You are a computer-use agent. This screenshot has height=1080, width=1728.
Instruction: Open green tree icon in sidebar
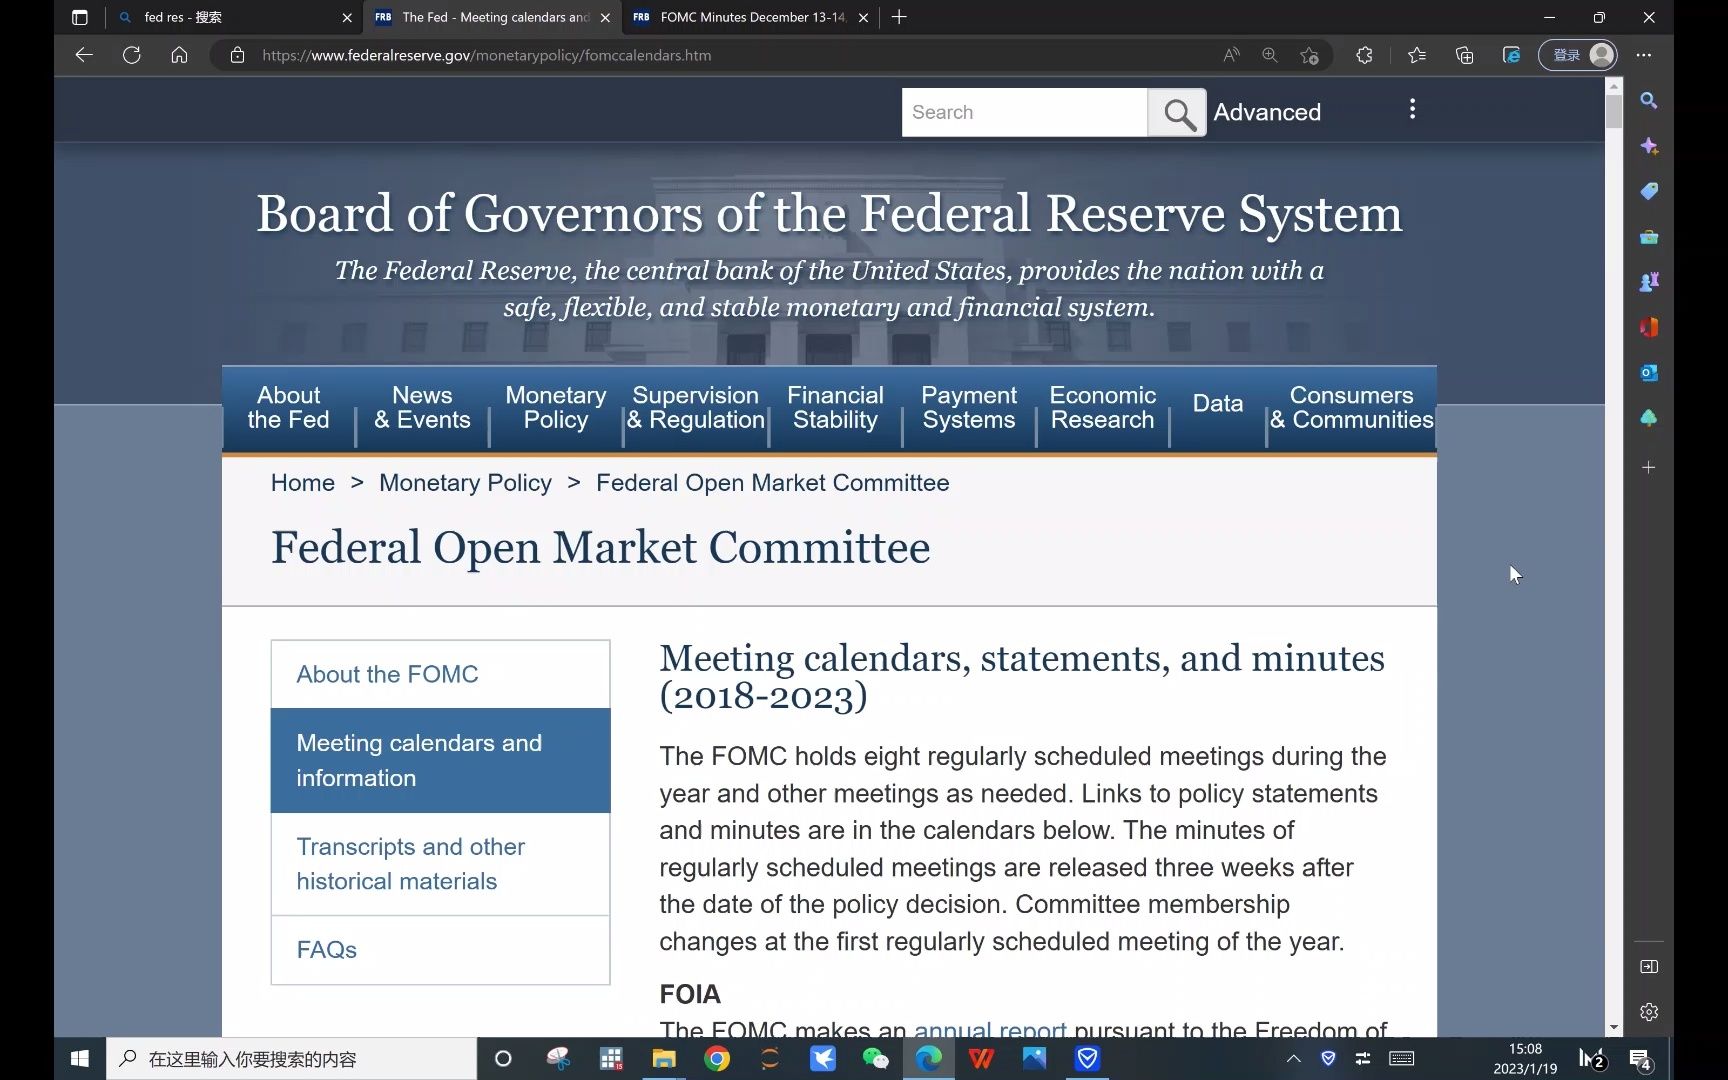(x=1649, y=418)
